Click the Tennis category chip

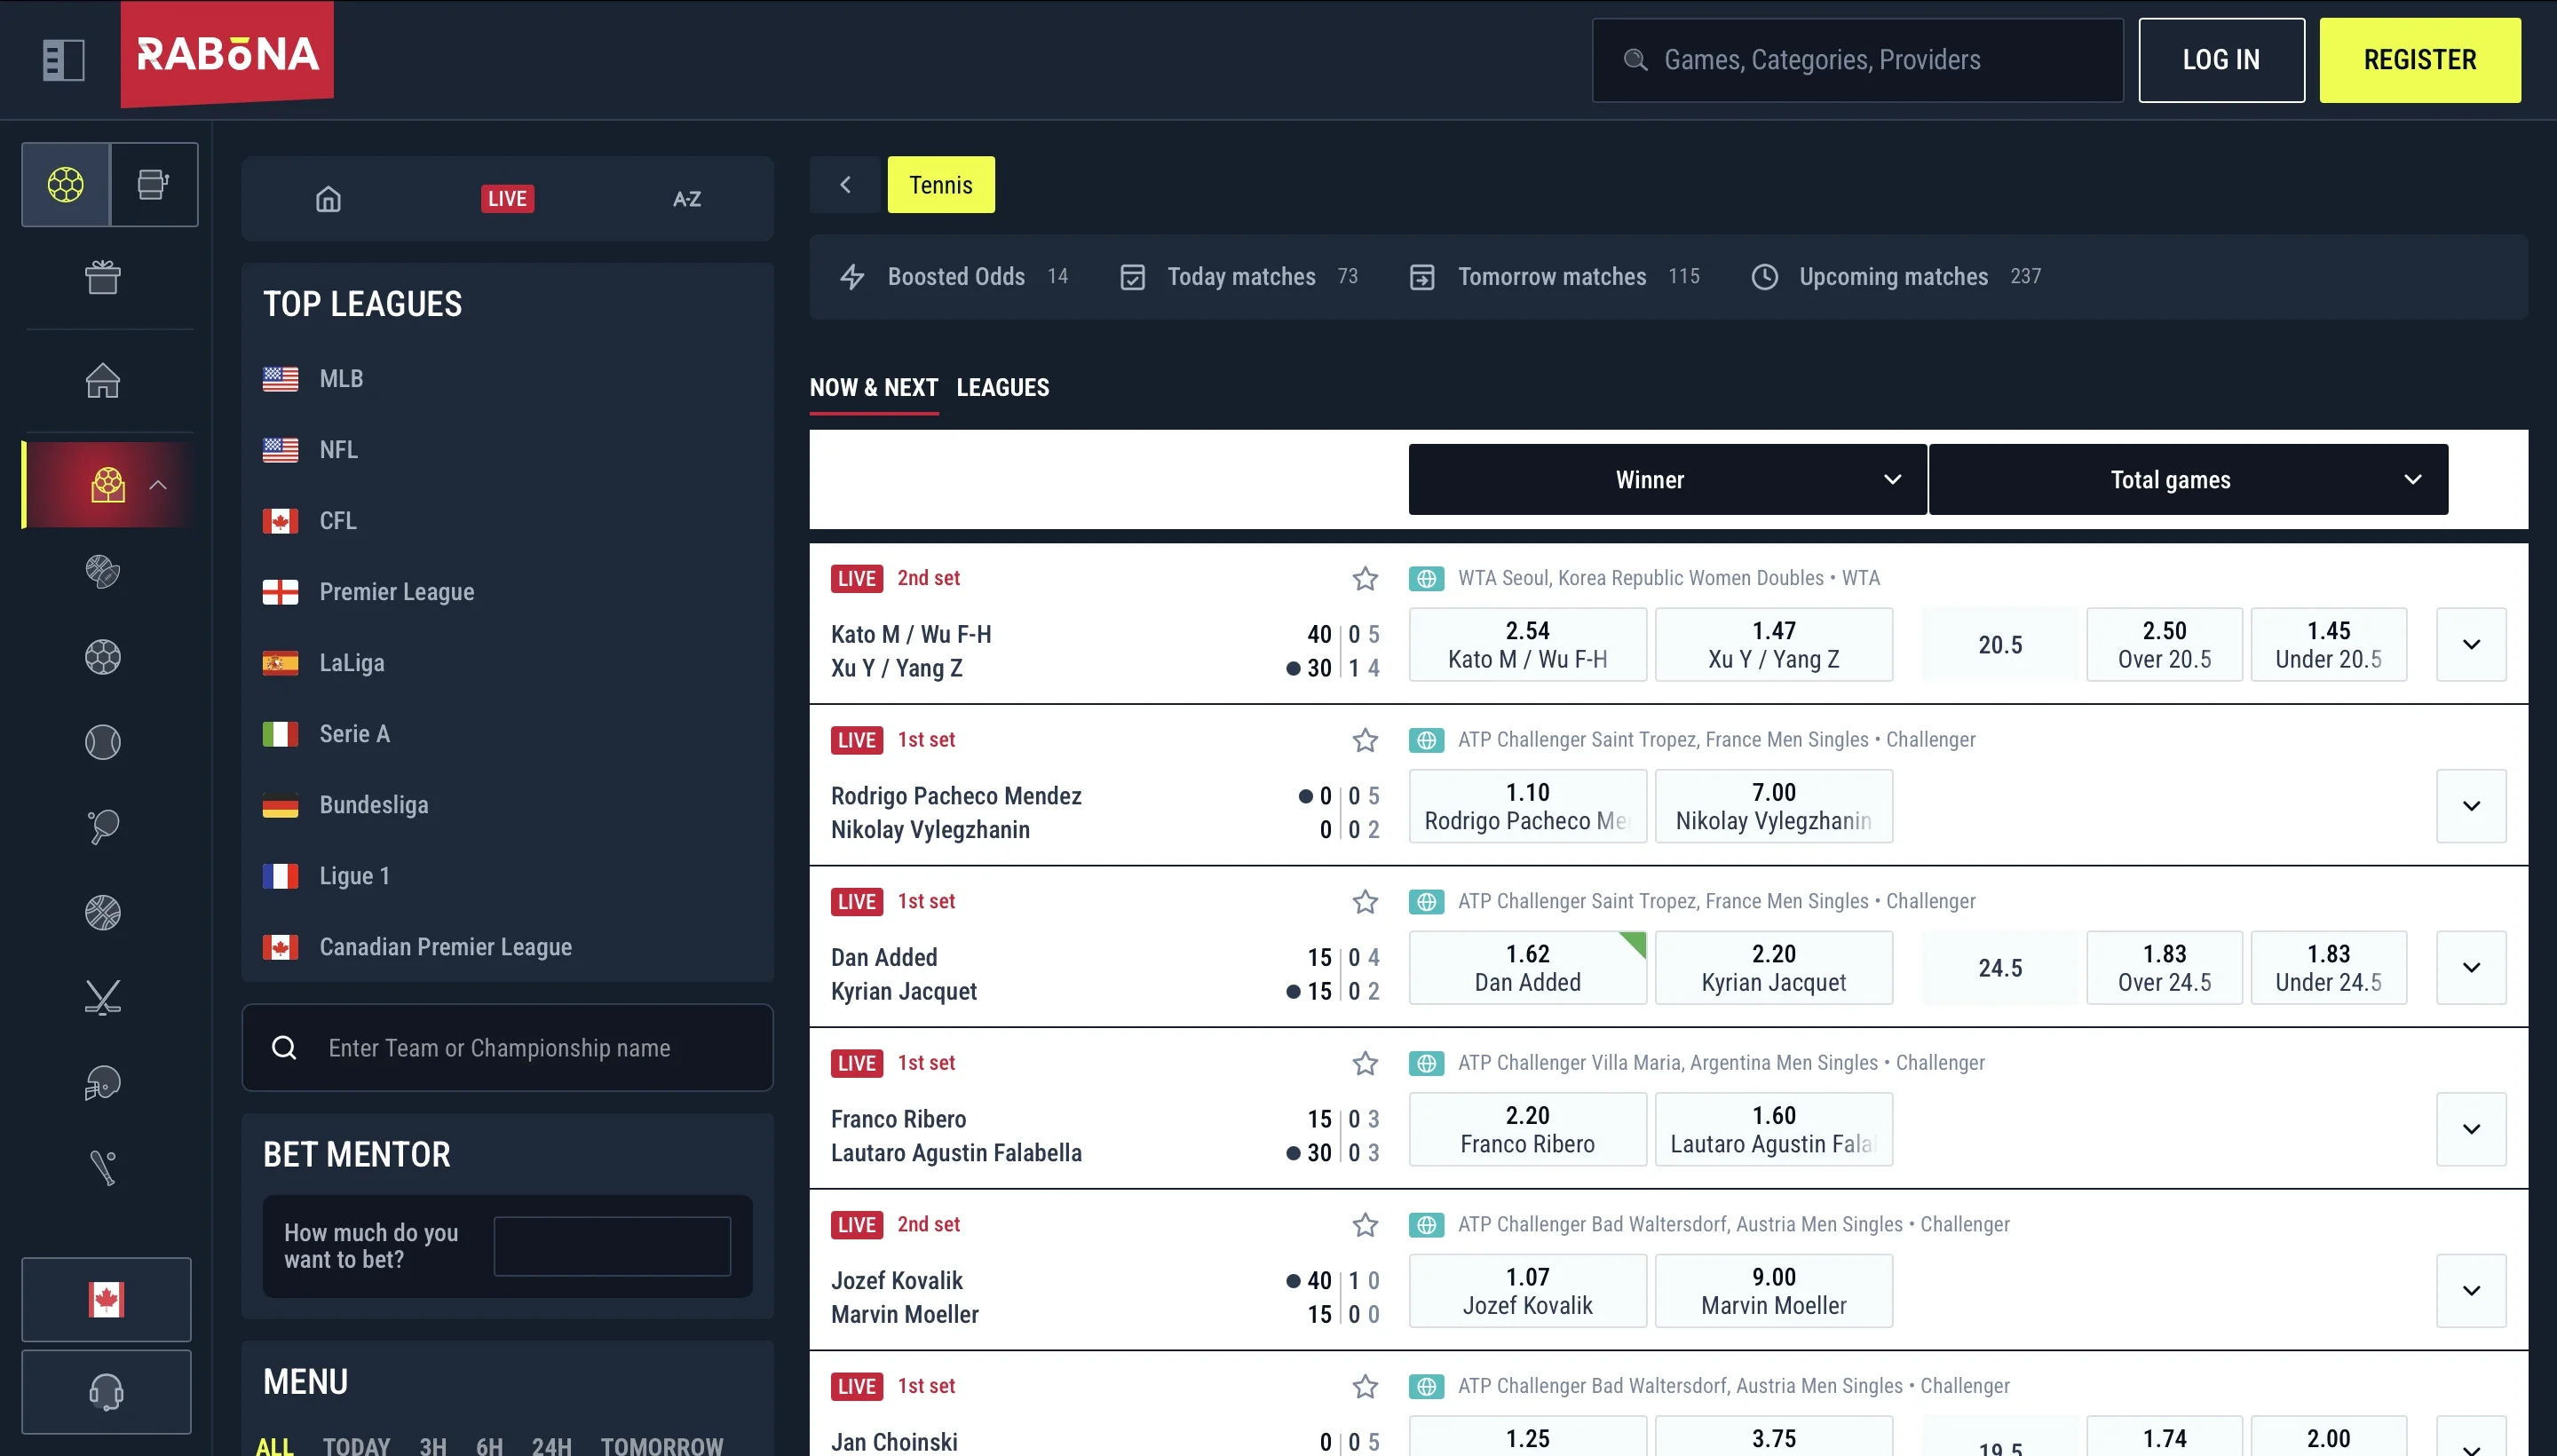click(x=941, y=184)
